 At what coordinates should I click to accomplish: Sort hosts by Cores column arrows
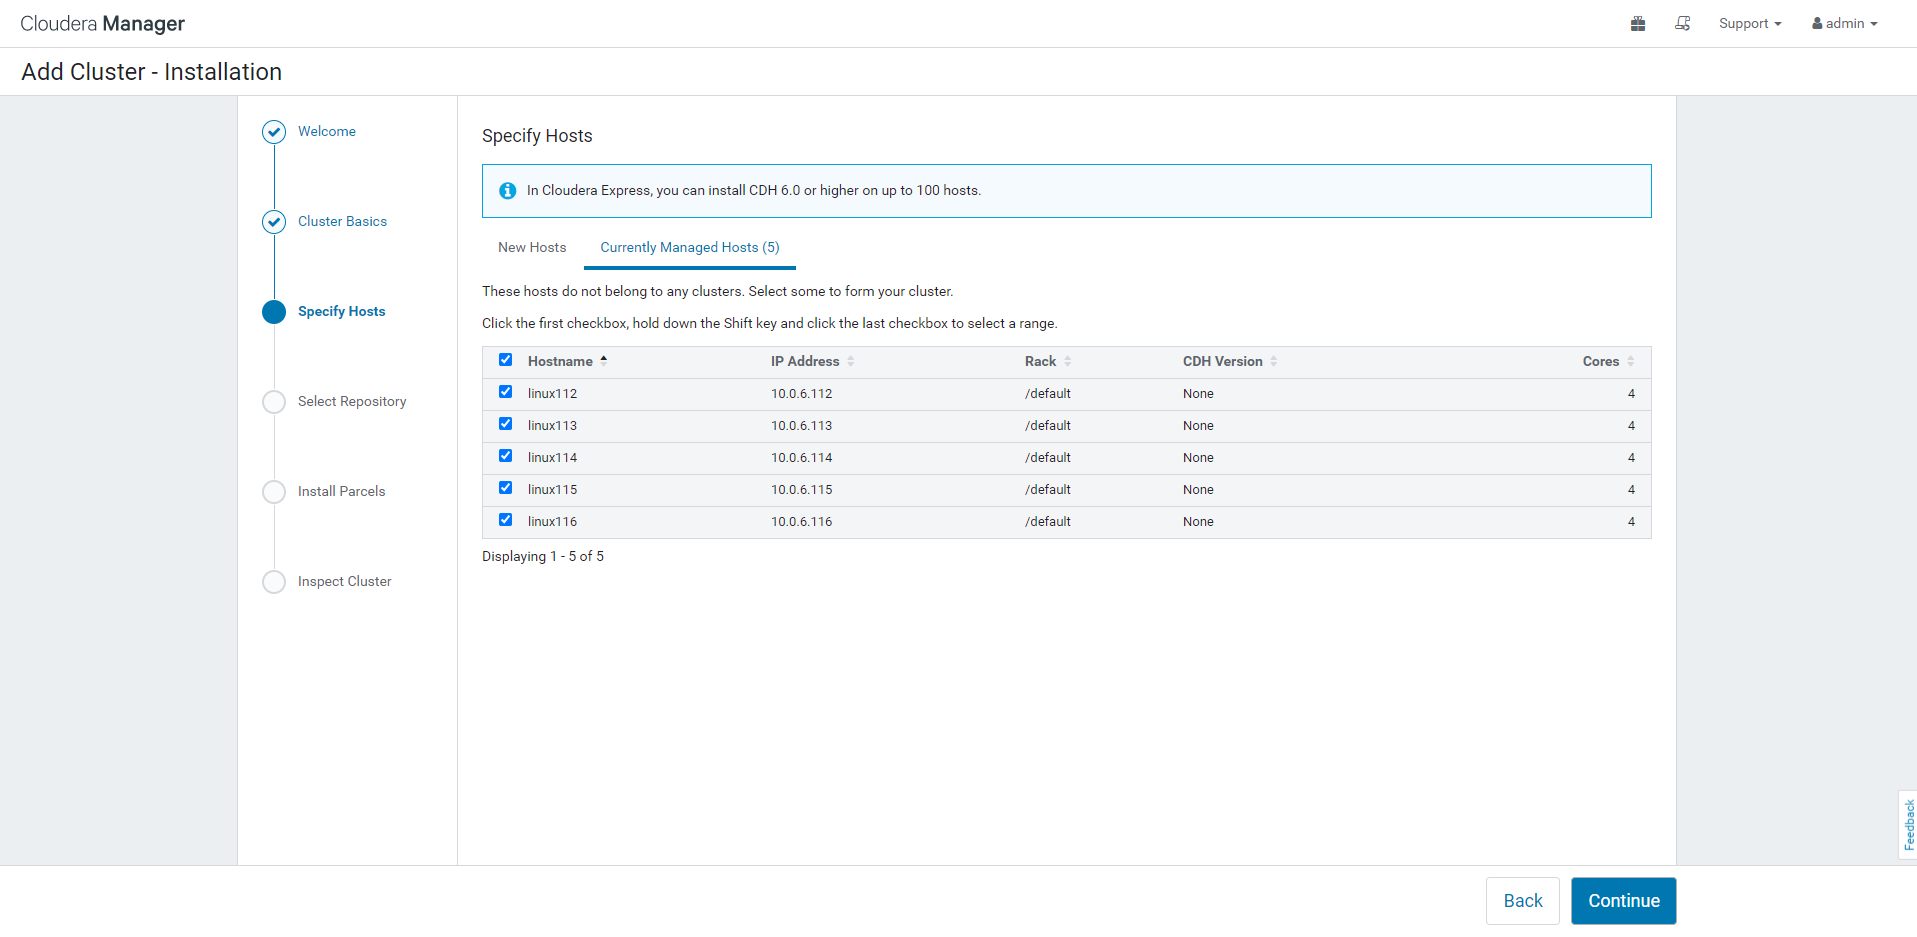click(1630, 362)
